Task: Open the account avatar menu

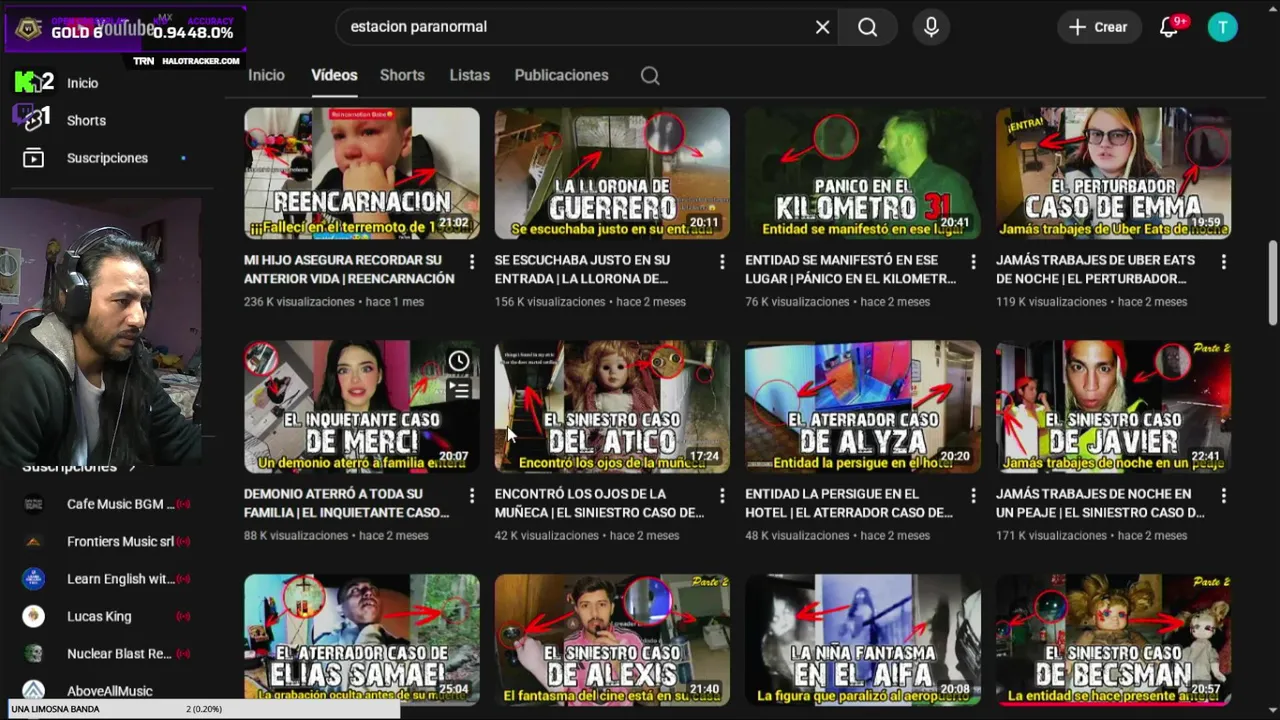Action: tap(1222, 27)
